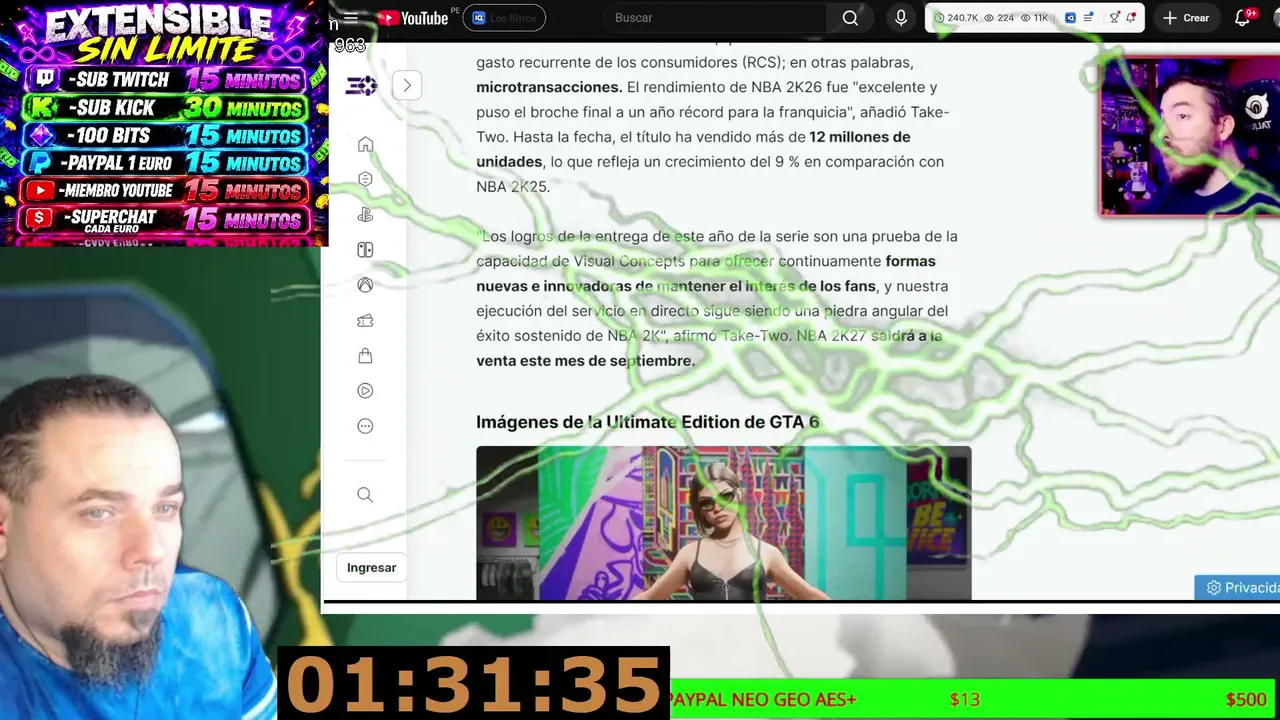Image resolution: width=1280 pixels, height=720 pixels.
Task: Open the YouTube hamburger guide menu
Action: (351, 18)
